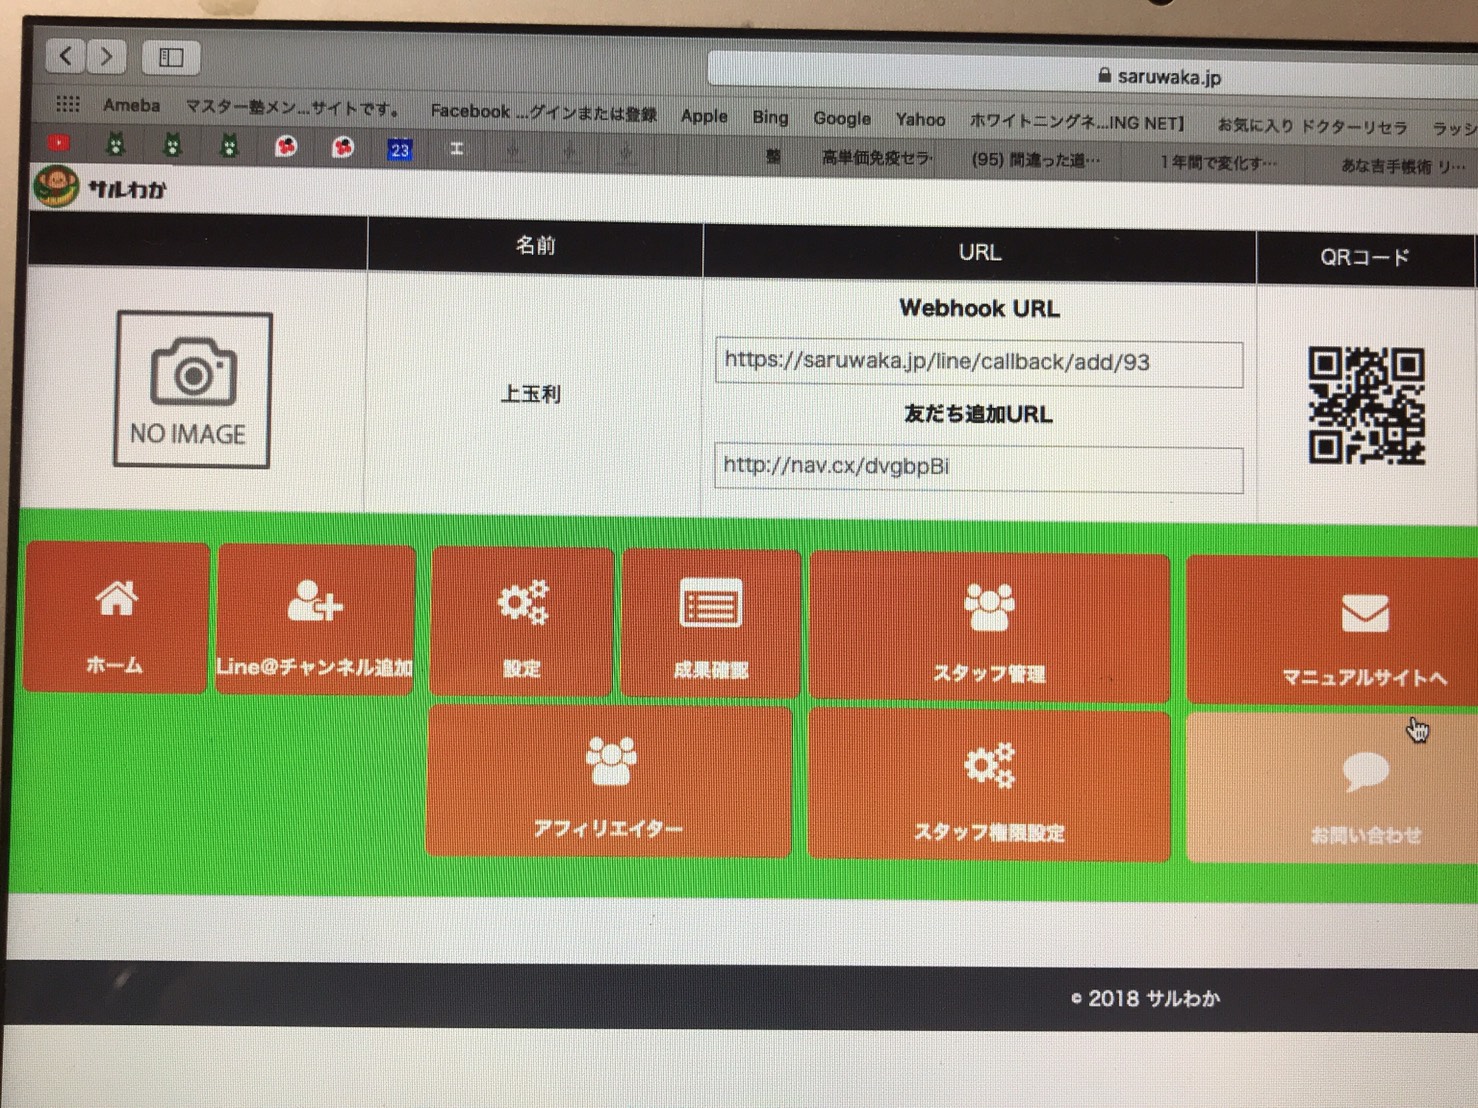Click the saruwaka.jp address bar
This screenshot has height=1108, width=1478.
1092,75
